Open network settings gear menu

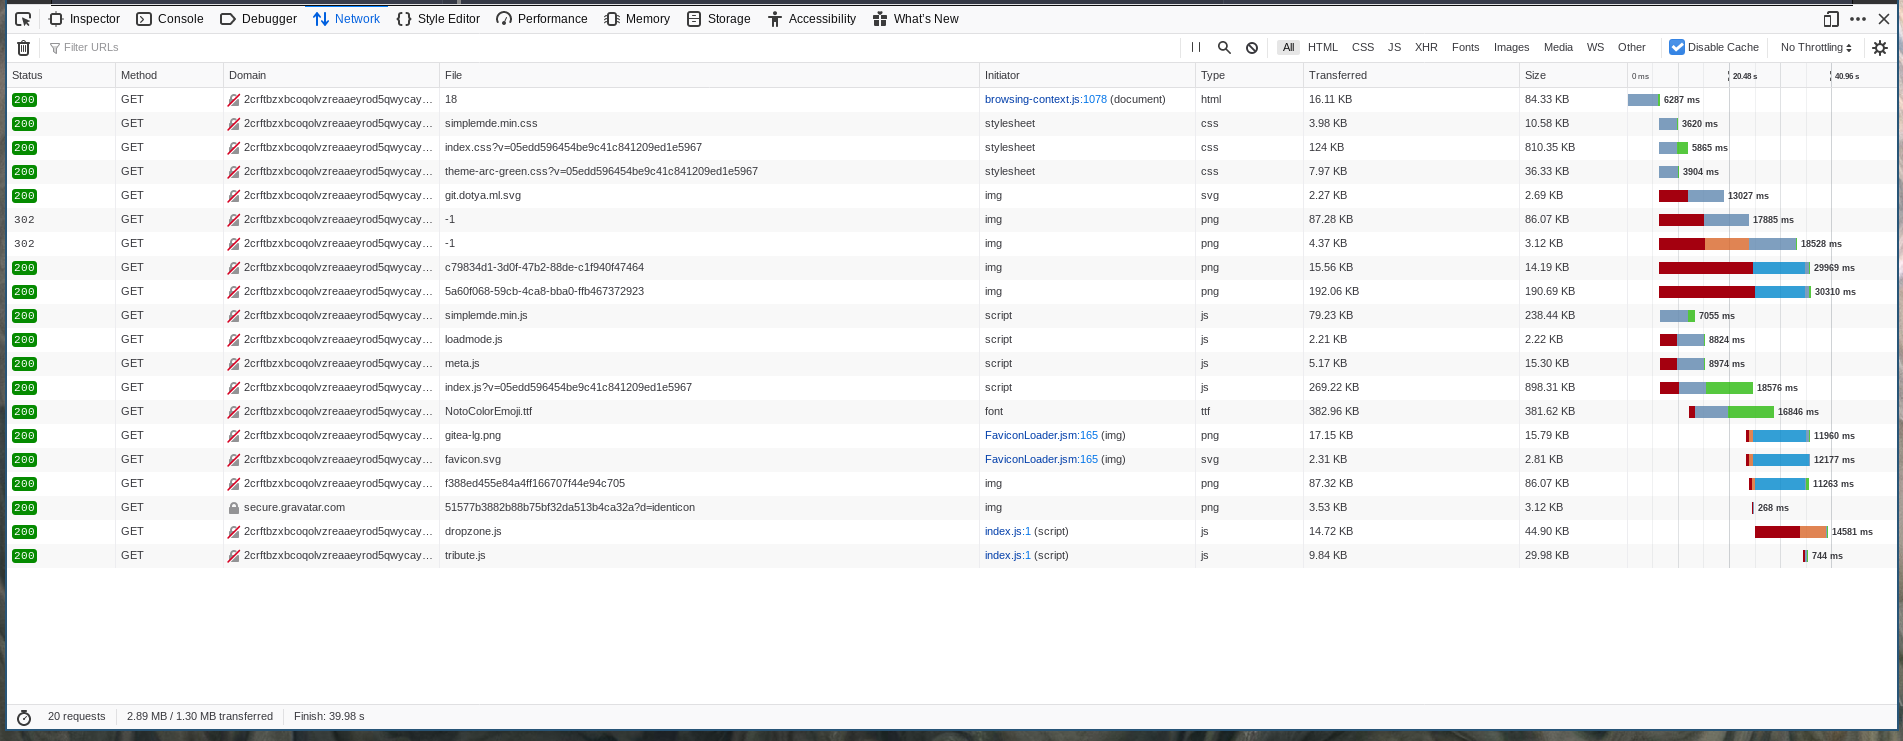click(1880, 47)
